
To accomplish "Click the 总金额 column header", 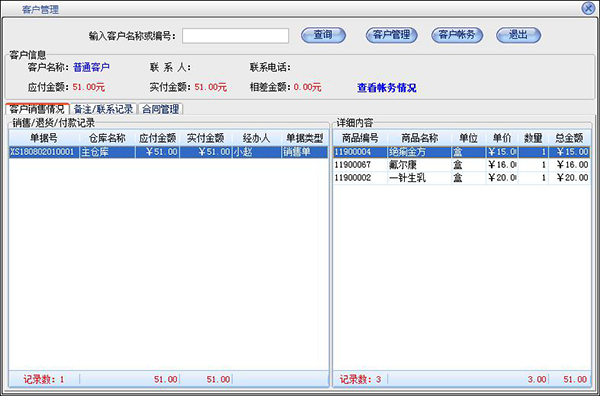I will pyautogui.click(x=569, y=138).
